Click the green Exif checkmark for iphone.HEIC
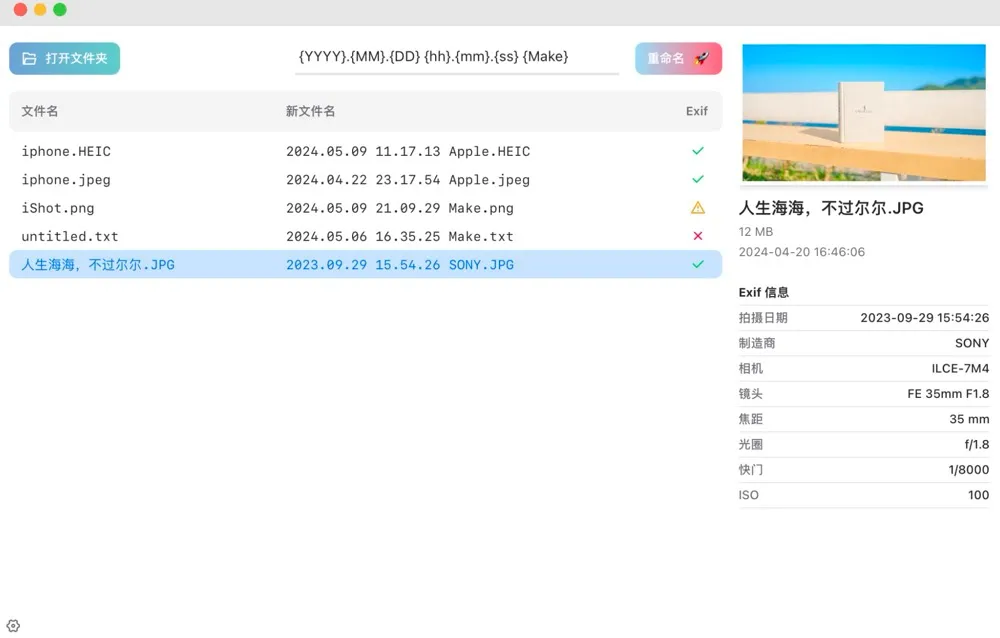Image resolution: width=1000 pixels, height=638 pixels. click(698, 151)
